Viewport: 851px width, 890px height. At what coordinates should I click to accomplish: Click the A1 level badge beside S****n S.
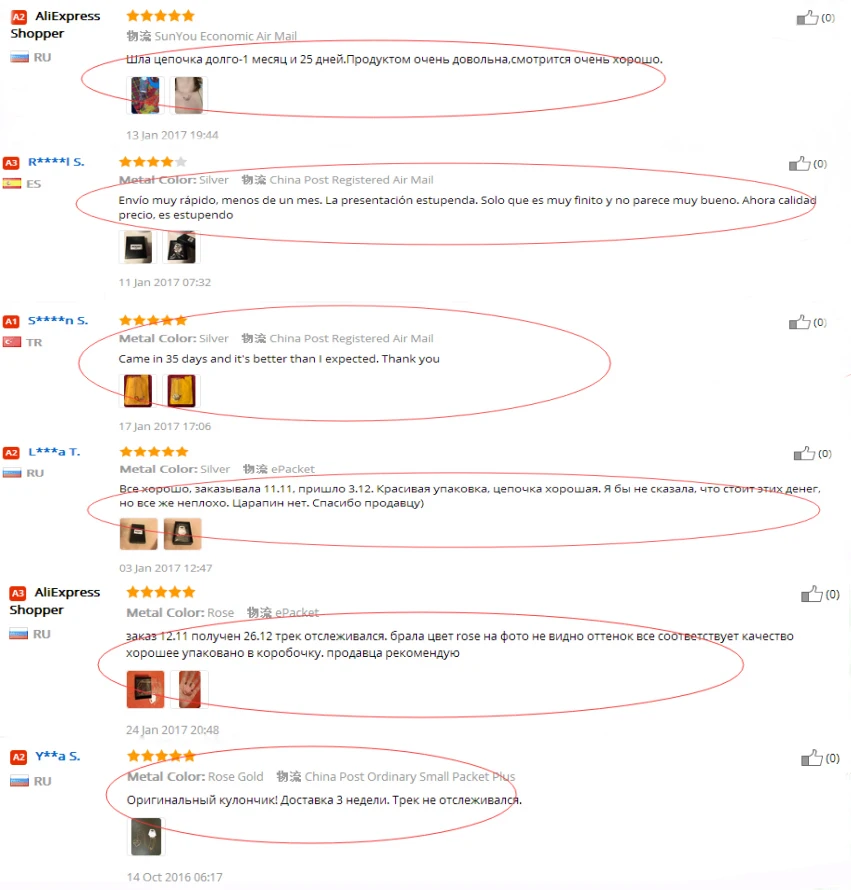tap(11, 321)
